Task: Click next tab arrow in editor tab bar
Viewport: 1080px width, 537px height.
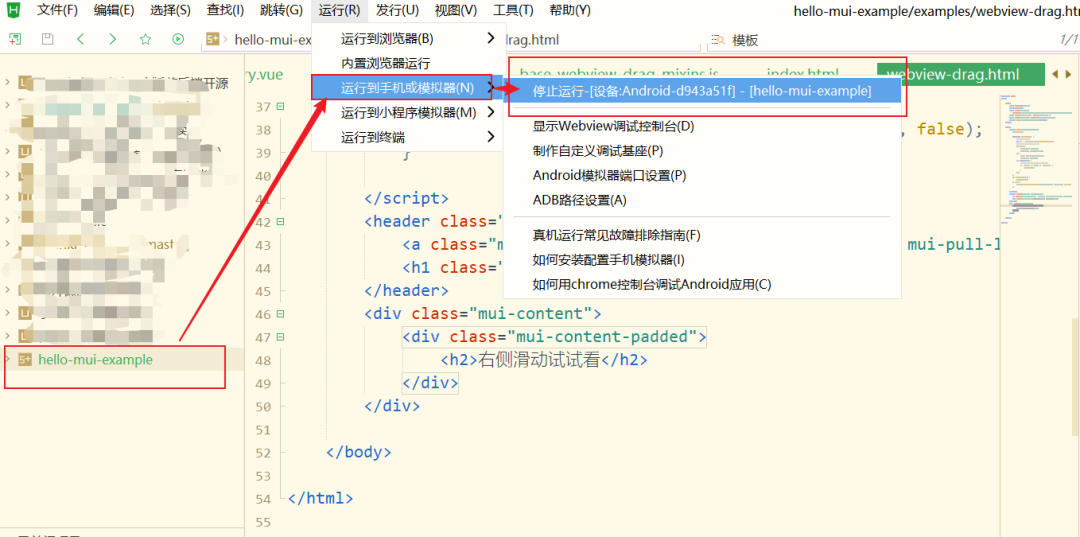Action: pos(1068,74)
